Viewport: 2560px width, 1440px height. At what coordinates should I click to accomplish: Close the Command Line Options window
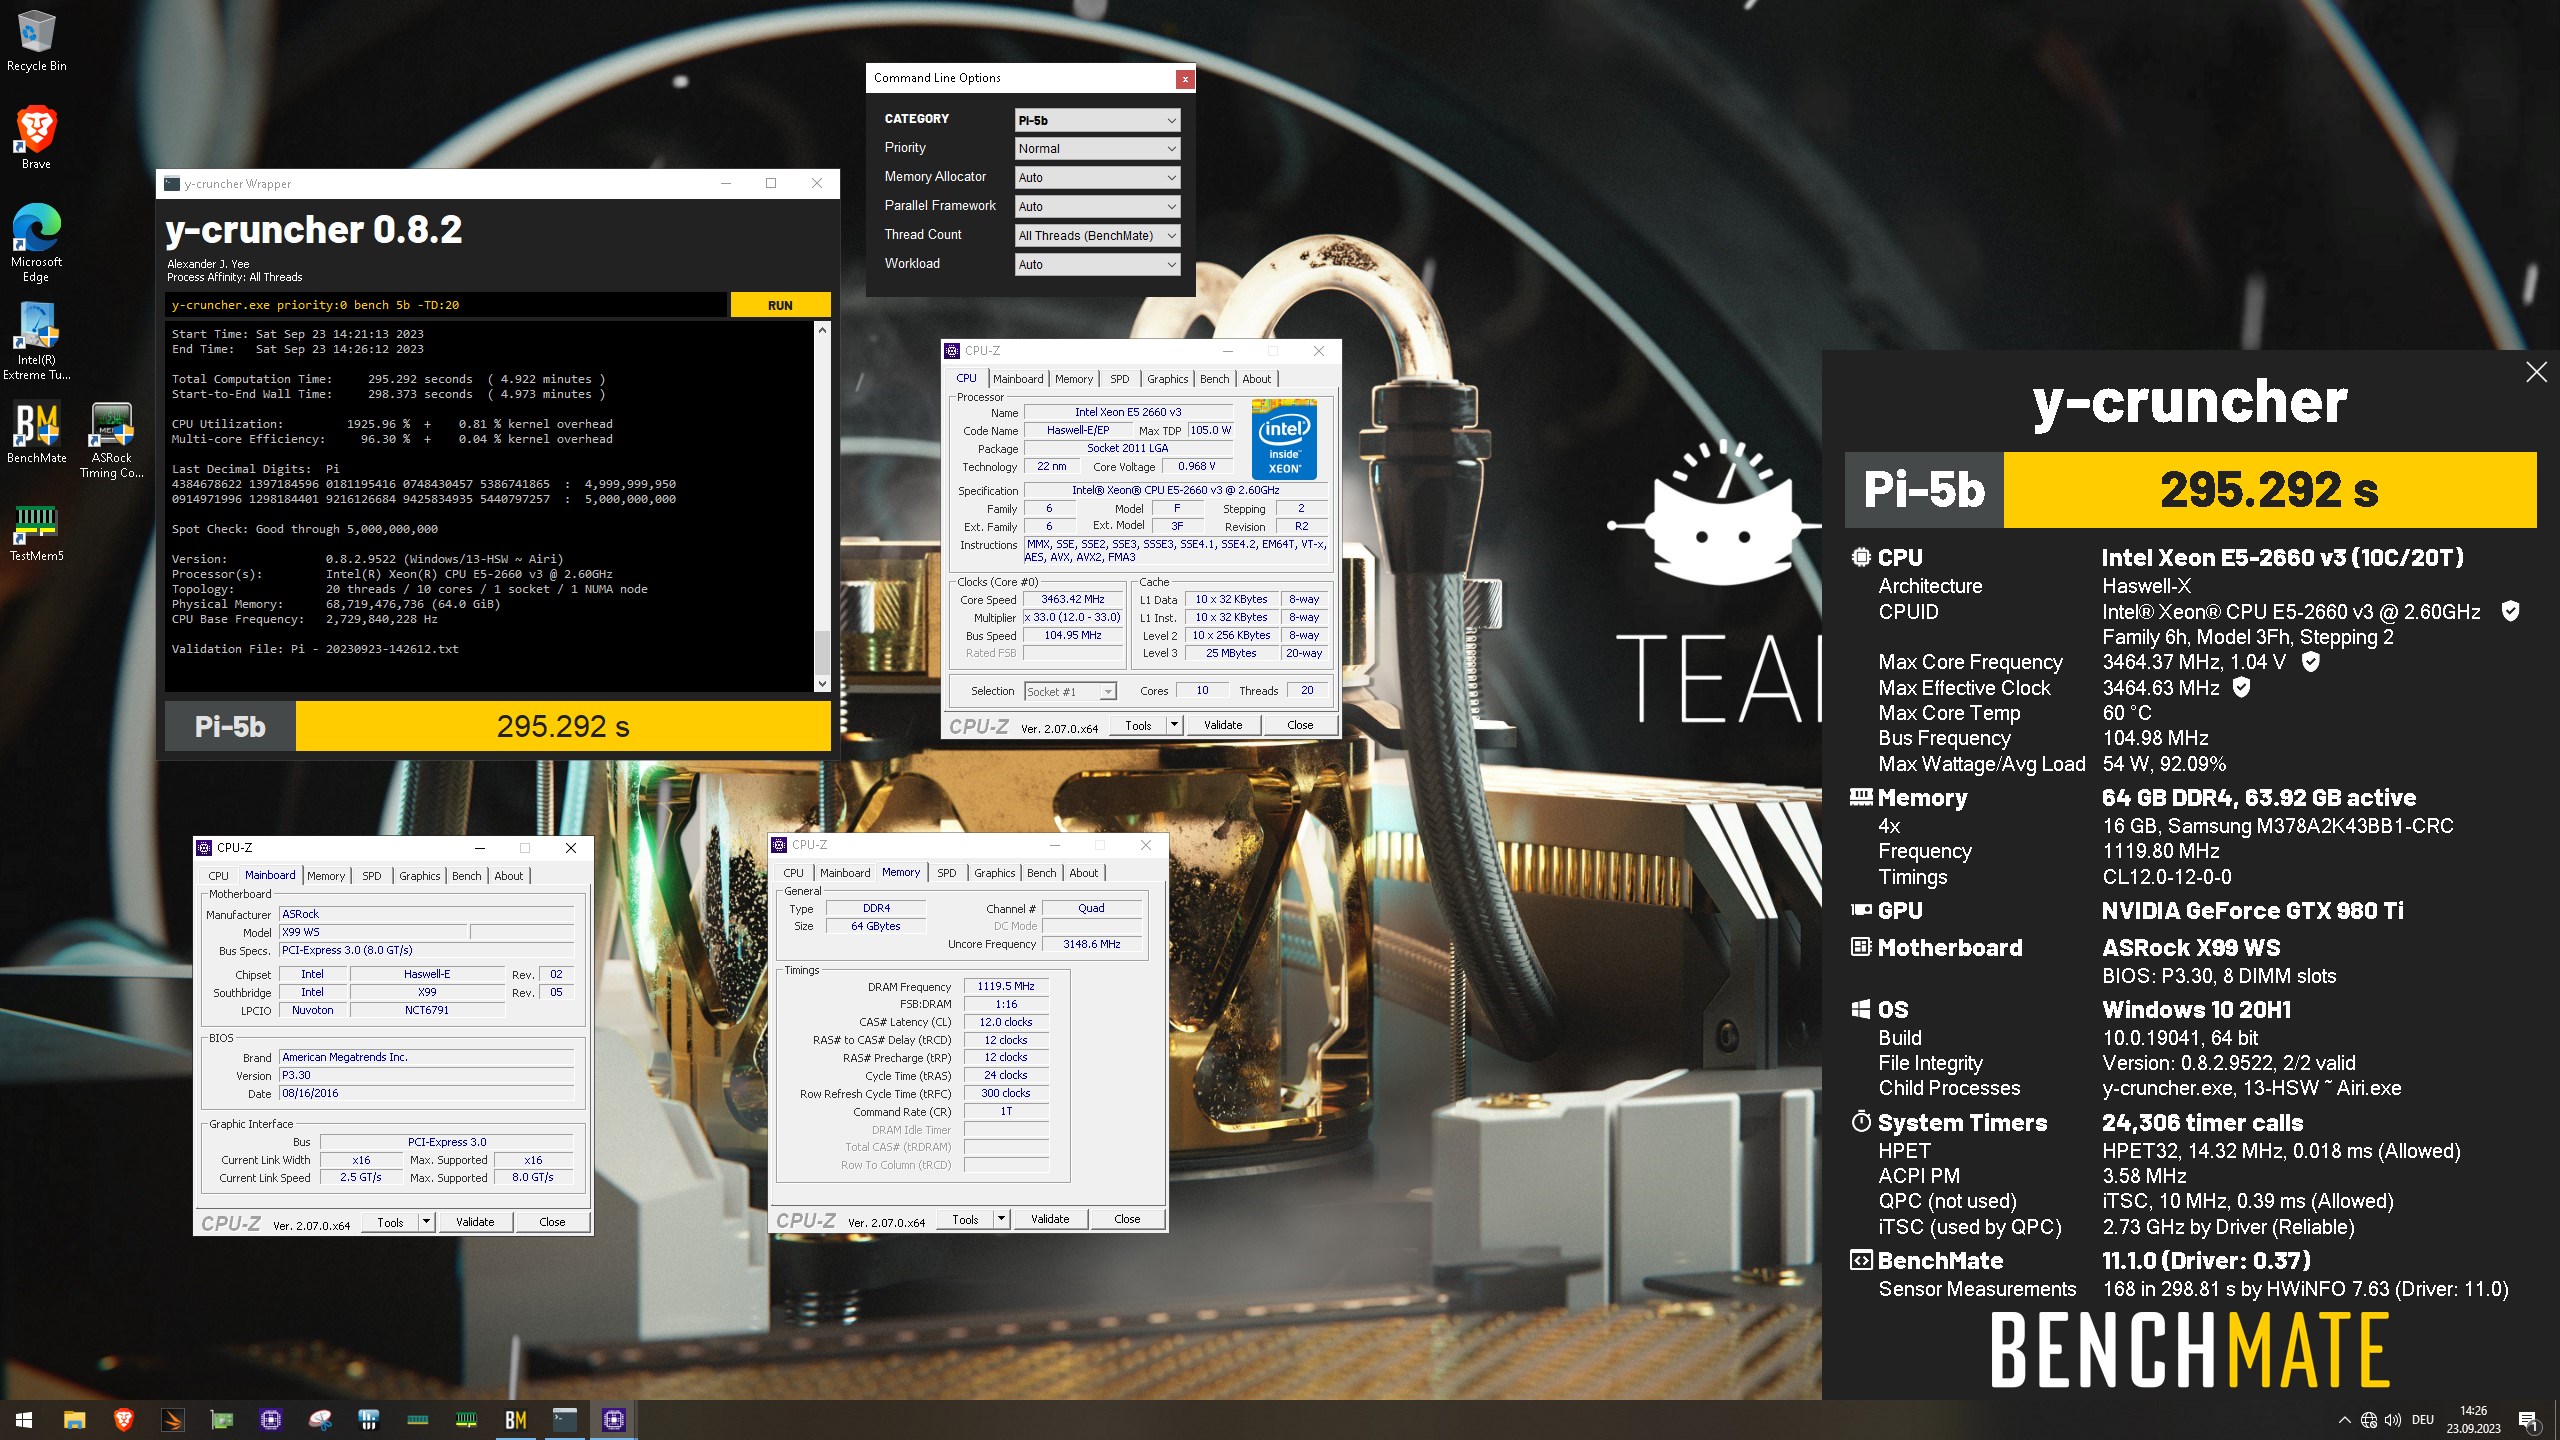tap(1184, 78)
